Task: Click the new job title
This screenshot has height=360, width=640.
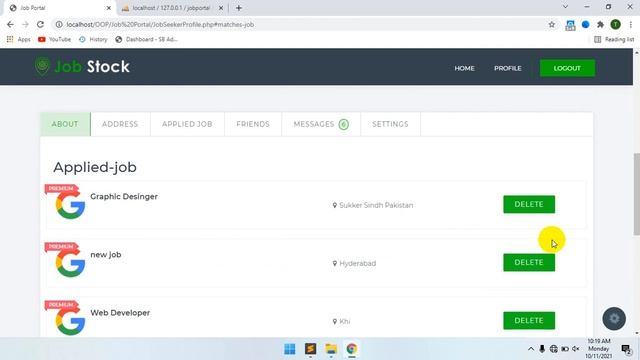Action: (x=106, y=255)
